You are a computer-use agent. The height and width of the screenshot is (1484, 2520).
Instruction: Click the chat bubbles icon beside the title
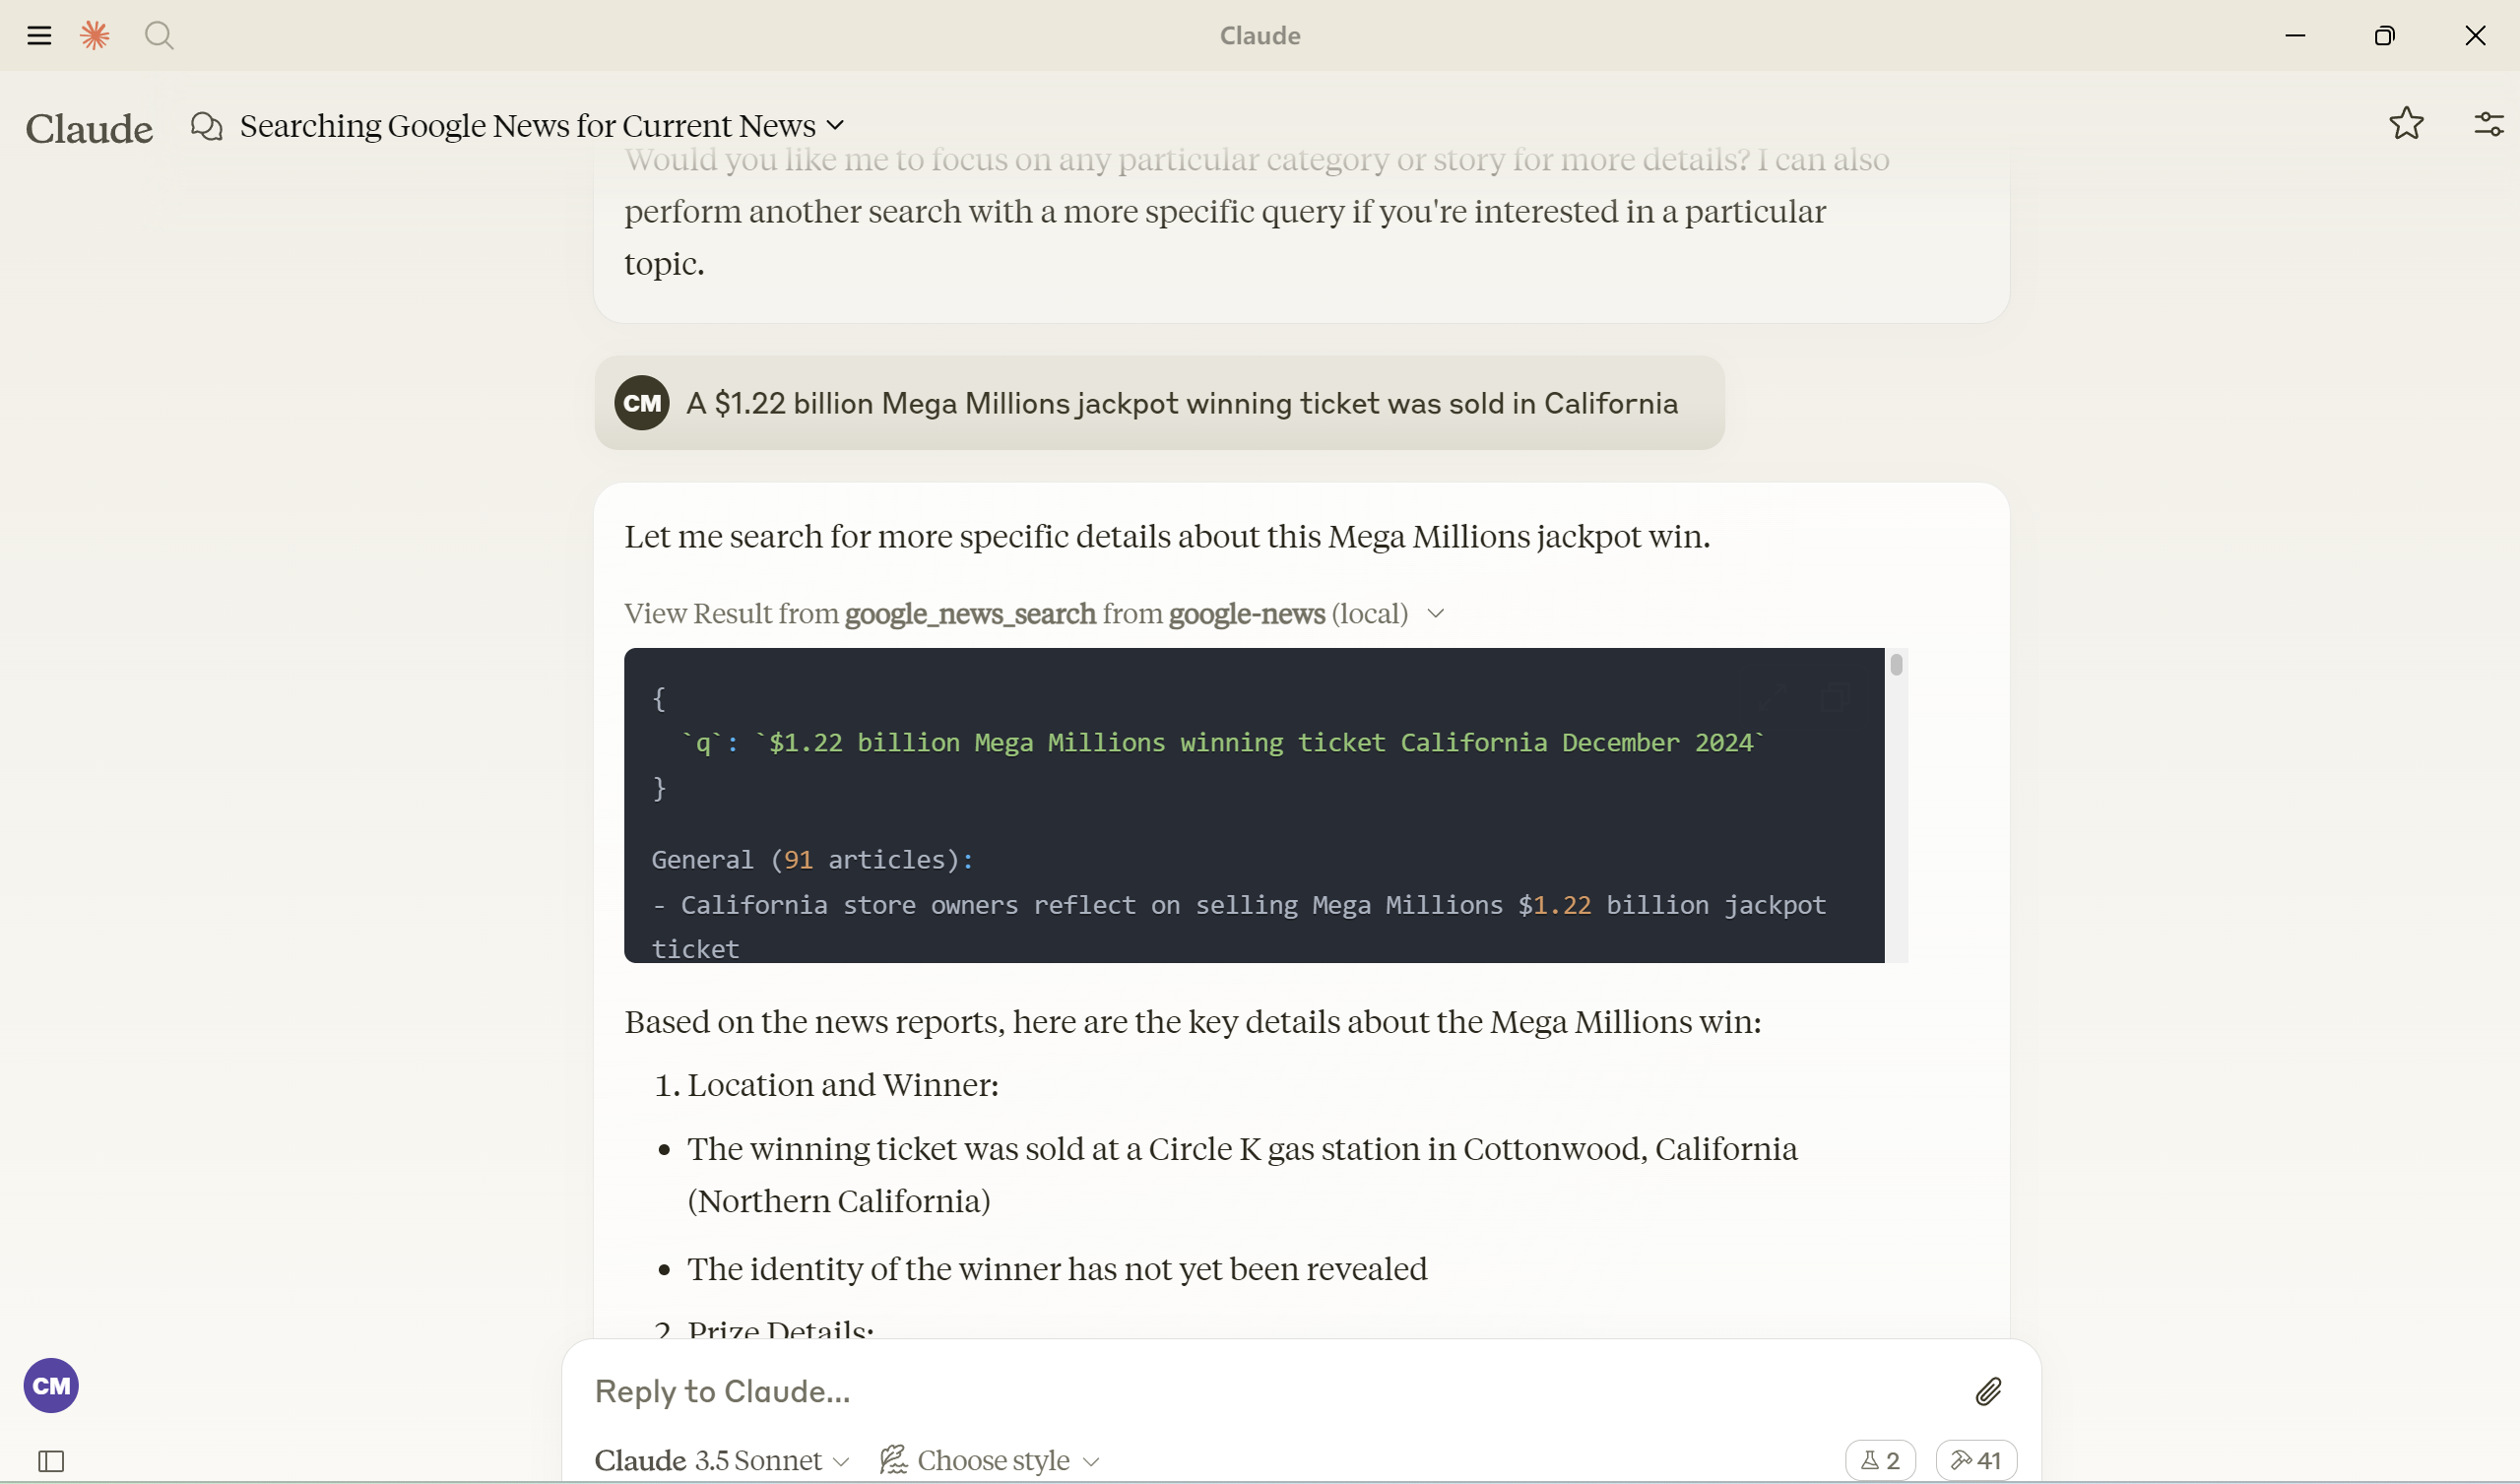coord(206,127)
